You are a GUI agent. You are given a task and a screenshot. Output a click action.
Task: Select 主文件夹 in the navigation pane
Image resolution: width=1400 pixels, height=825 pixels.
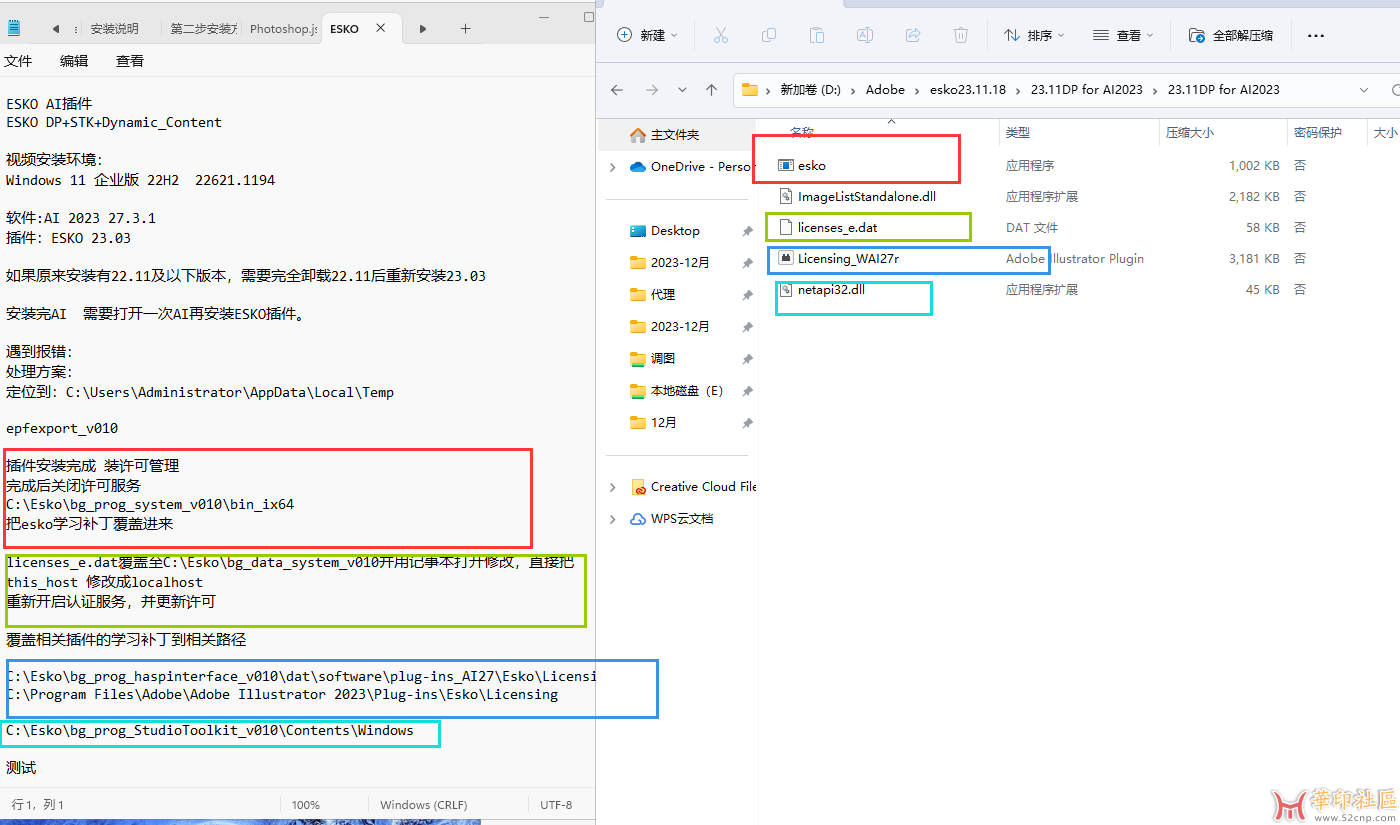(x=677, y=134)
